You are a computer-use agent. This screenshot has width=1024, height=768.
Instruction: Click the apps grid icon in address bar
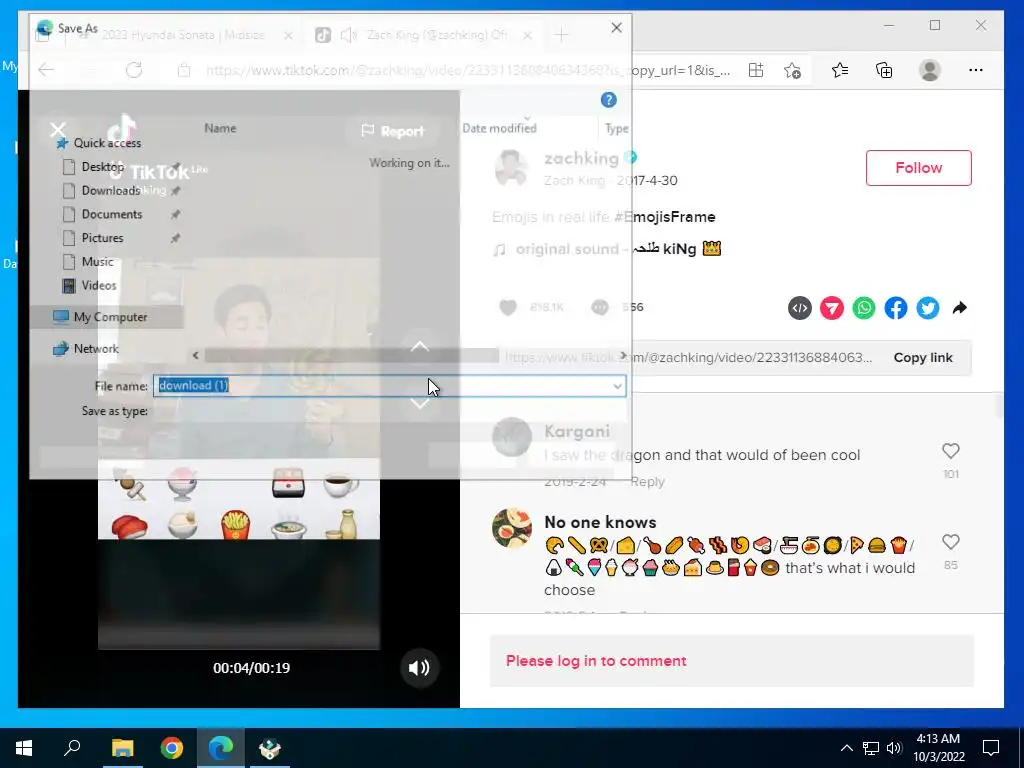(x=756, y=70)
